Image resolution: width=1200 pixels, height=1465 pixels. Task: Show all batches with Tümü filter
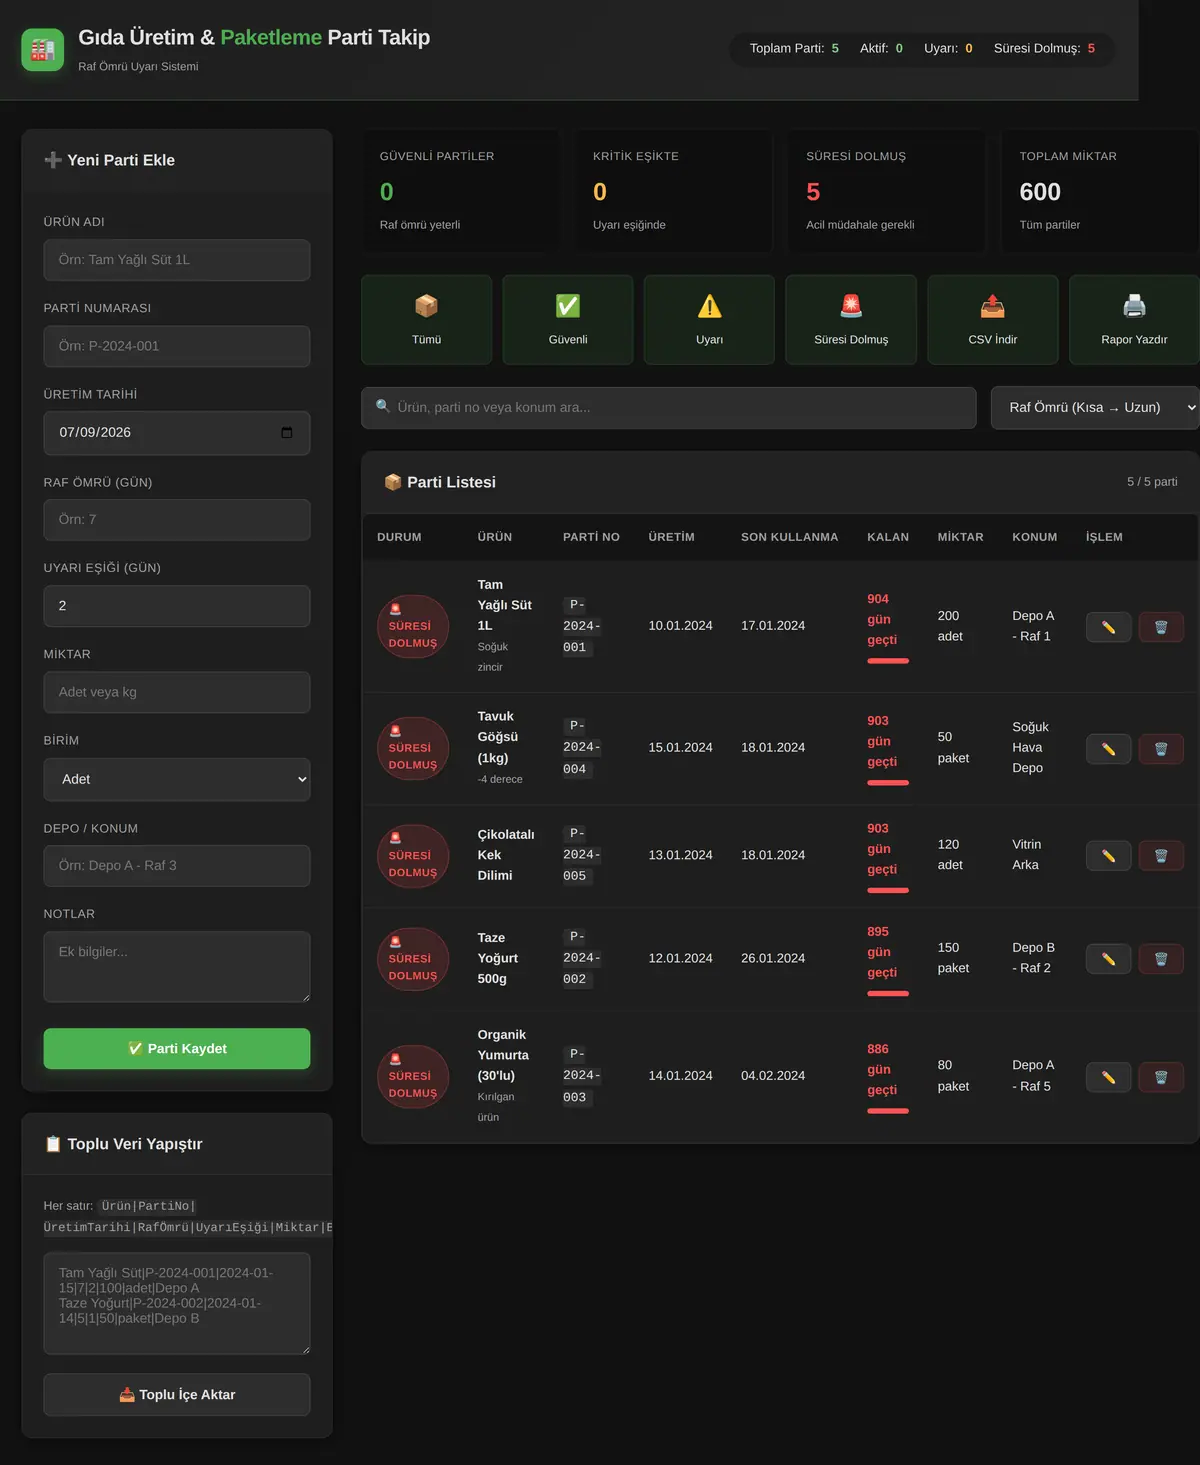coord(427,320)
